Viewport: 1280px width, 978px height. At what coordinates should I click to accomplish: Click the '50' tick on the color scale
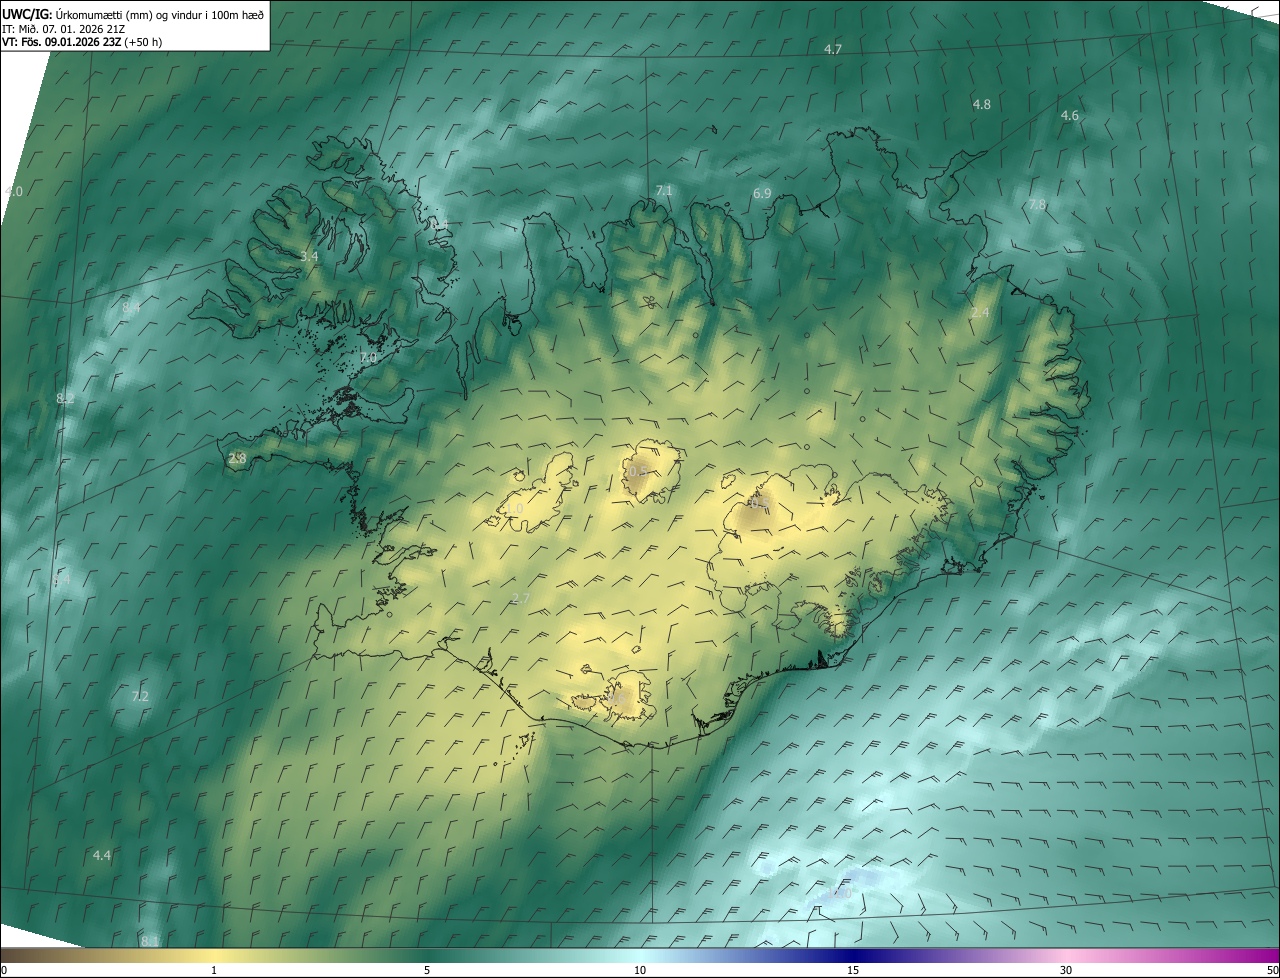coord(1272,970)
